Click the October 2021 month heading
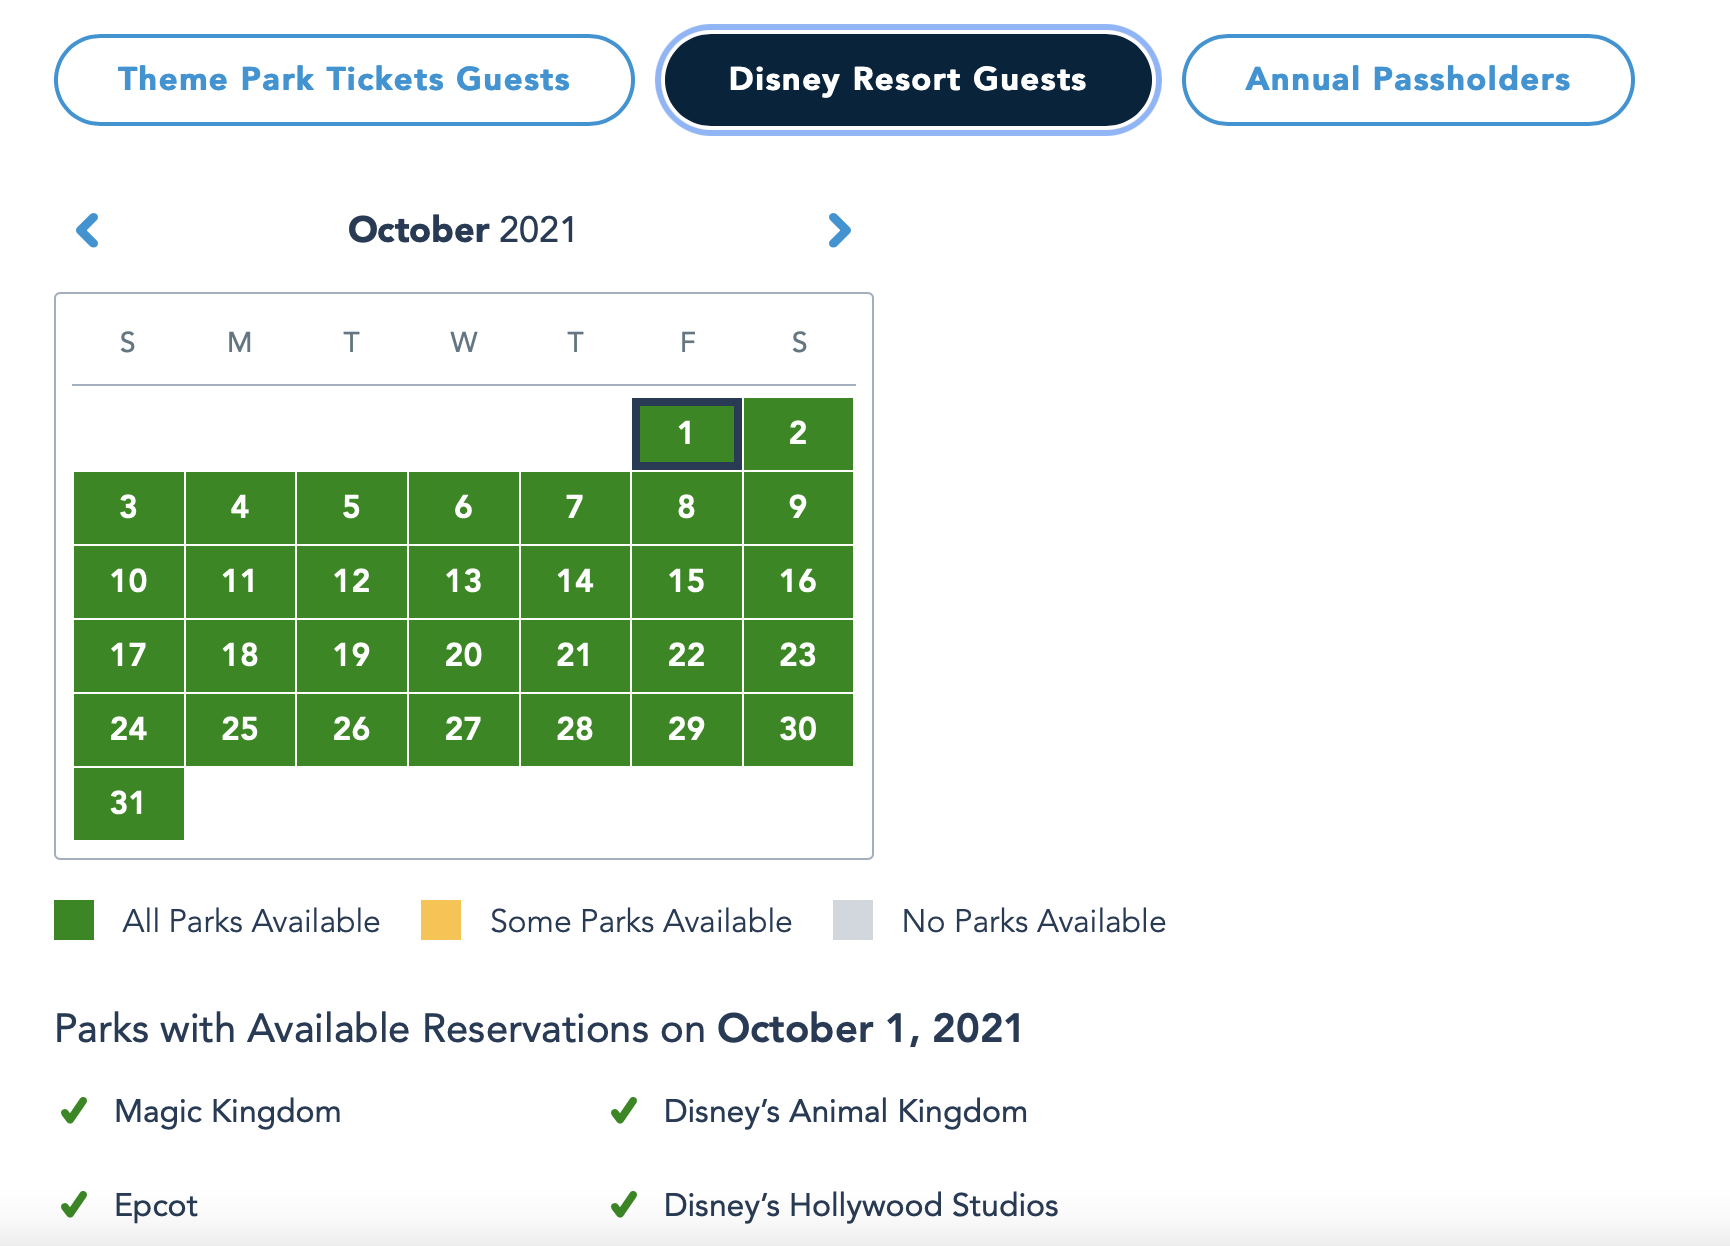Viewport: 1730px width, 1246px height. [x=462, y=230]
